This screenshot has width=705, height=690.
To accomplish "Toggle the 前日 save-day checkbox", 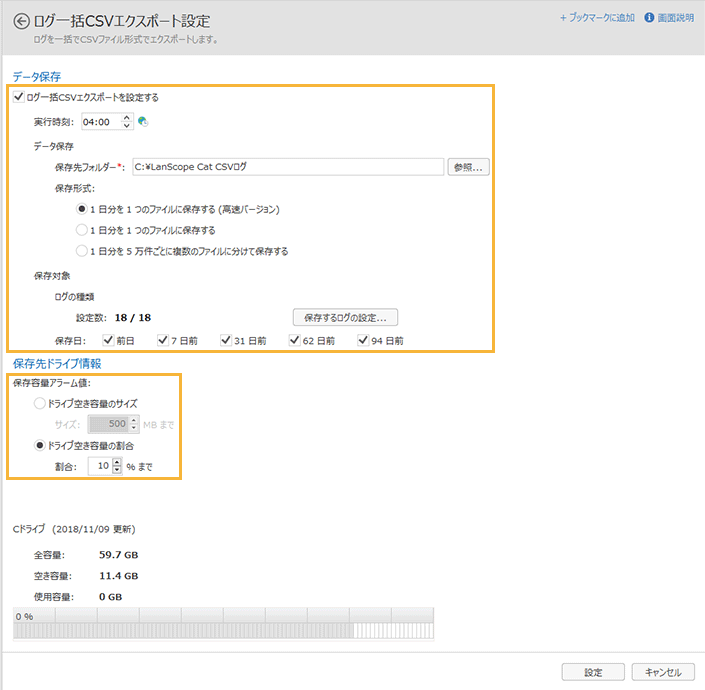I will [108, 340].
